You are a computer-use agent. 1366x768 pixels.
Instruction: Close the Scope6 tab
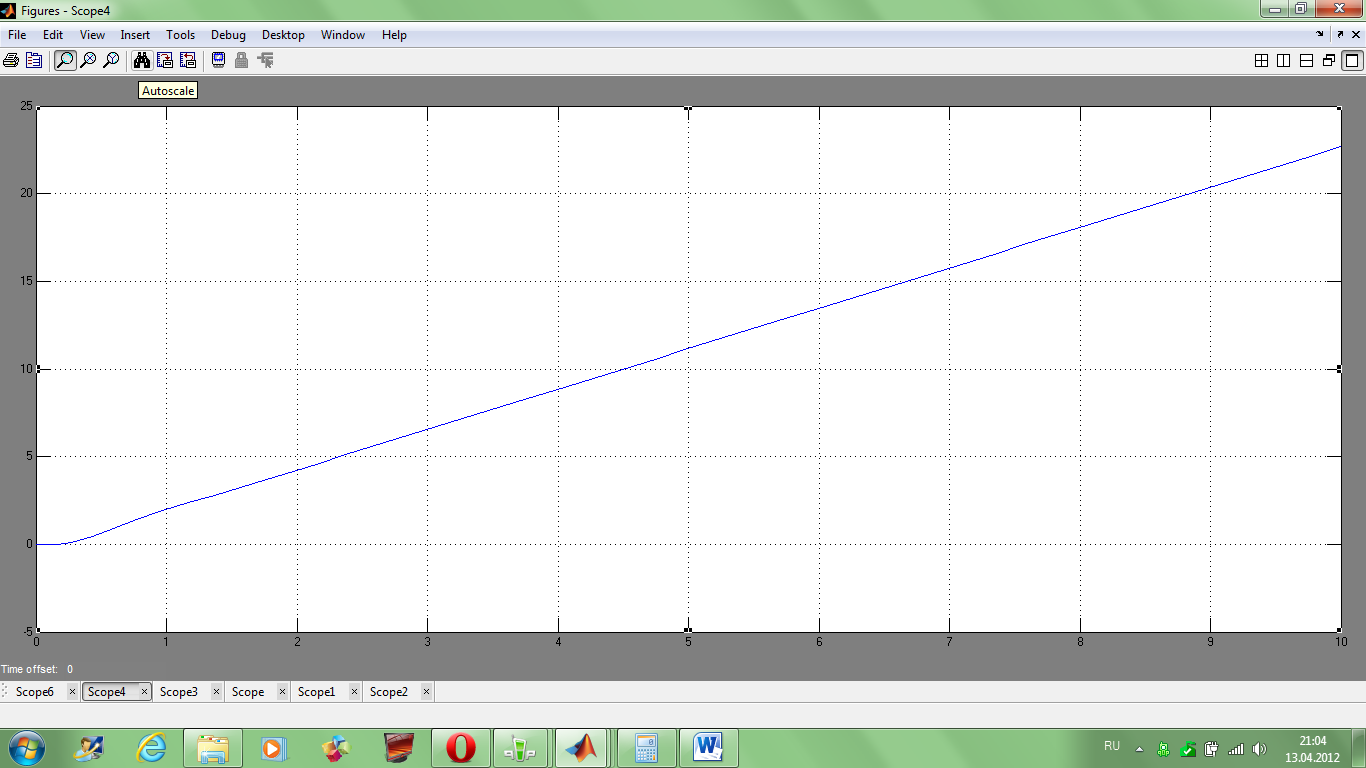73,692
